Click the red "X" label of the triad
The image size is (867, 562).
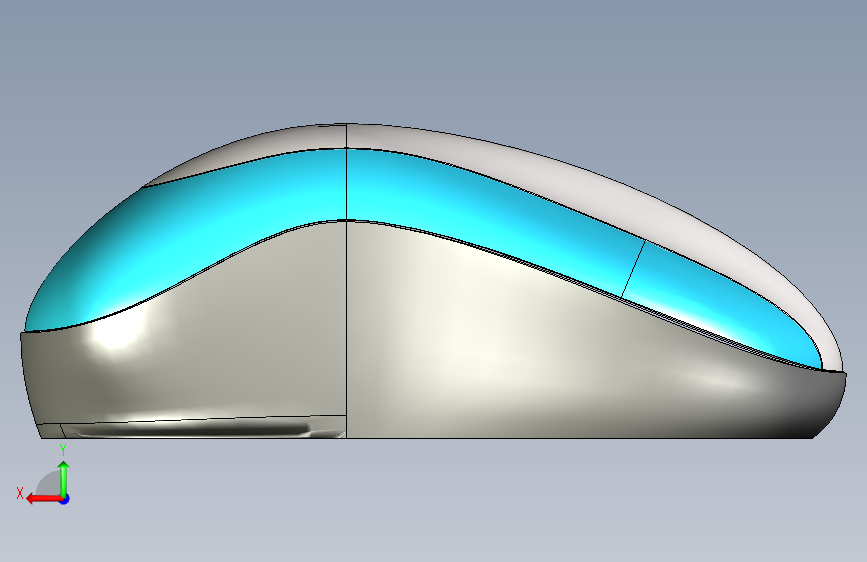pyautogui.click(x=20, y=493)
